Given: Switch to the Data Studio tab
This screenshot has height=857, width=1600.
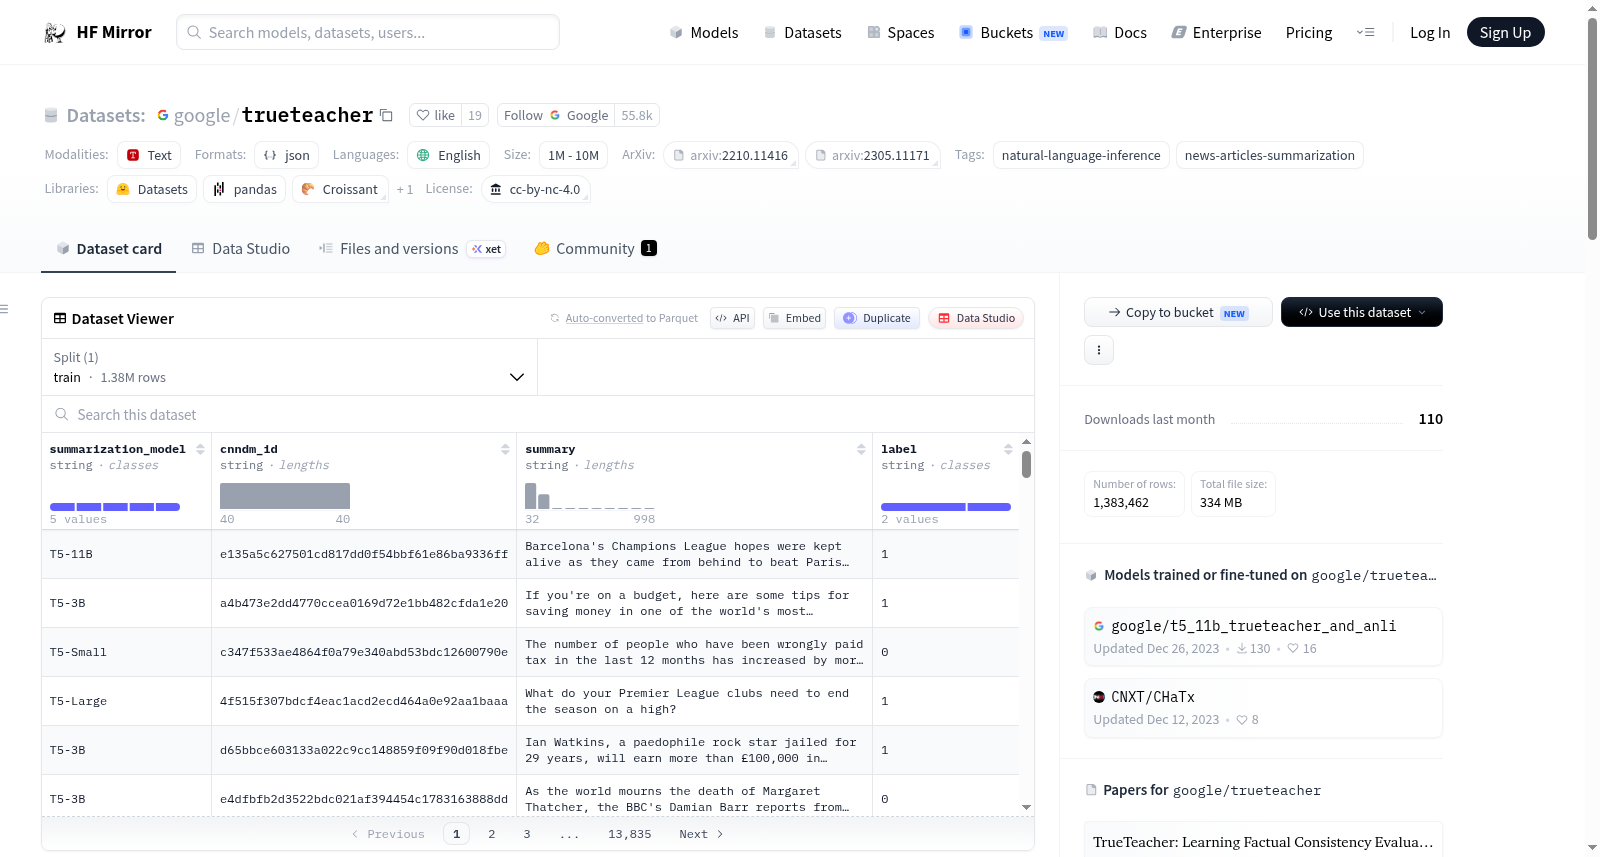Looking at the screenshot, I should click(x=241, y=248).
